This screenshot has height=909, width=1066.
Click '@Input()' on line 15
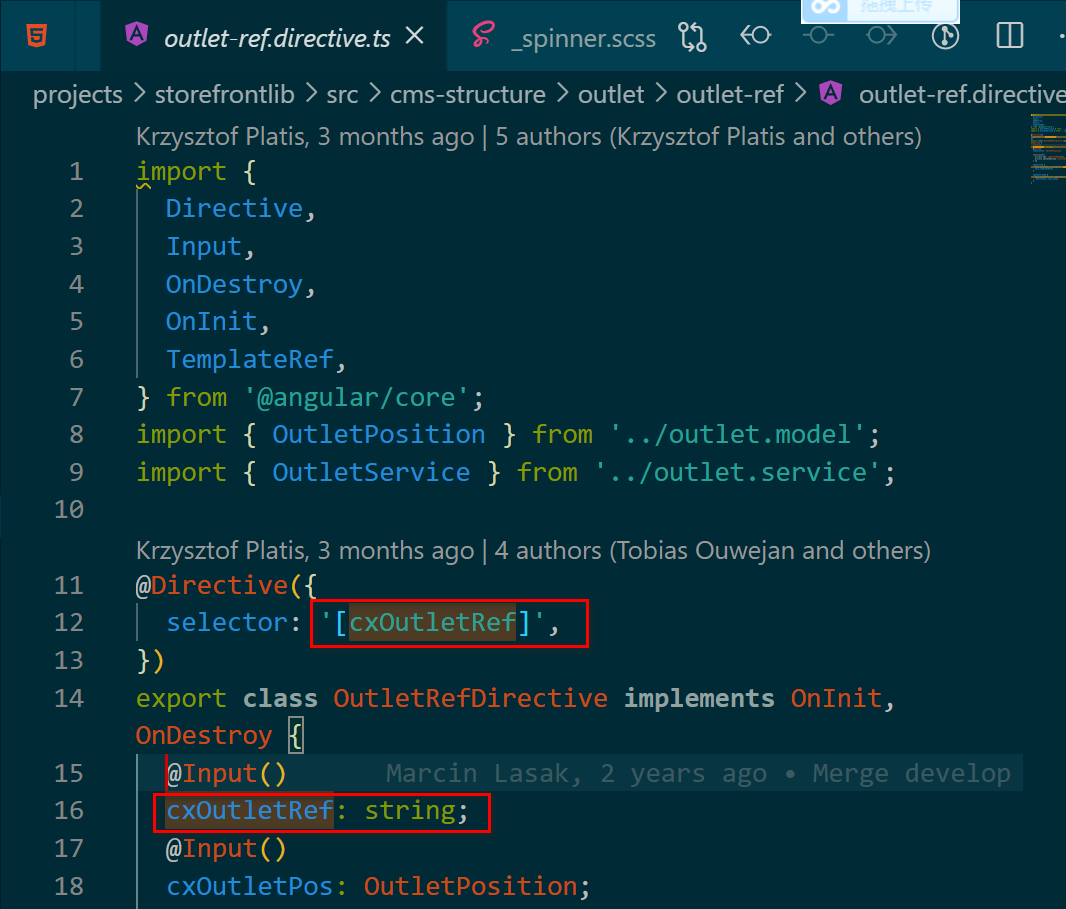tap(226, 774)
